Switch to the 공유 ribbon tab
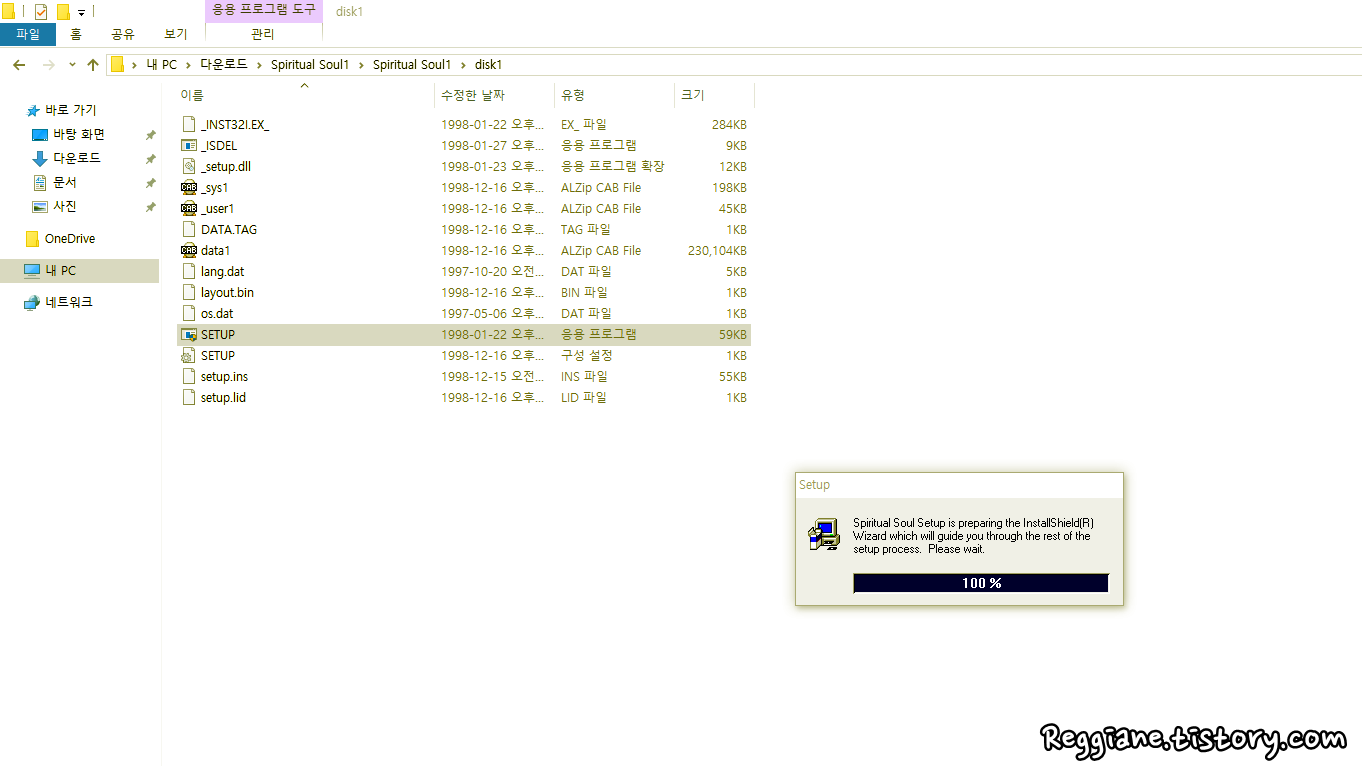 tap(123, 34)
